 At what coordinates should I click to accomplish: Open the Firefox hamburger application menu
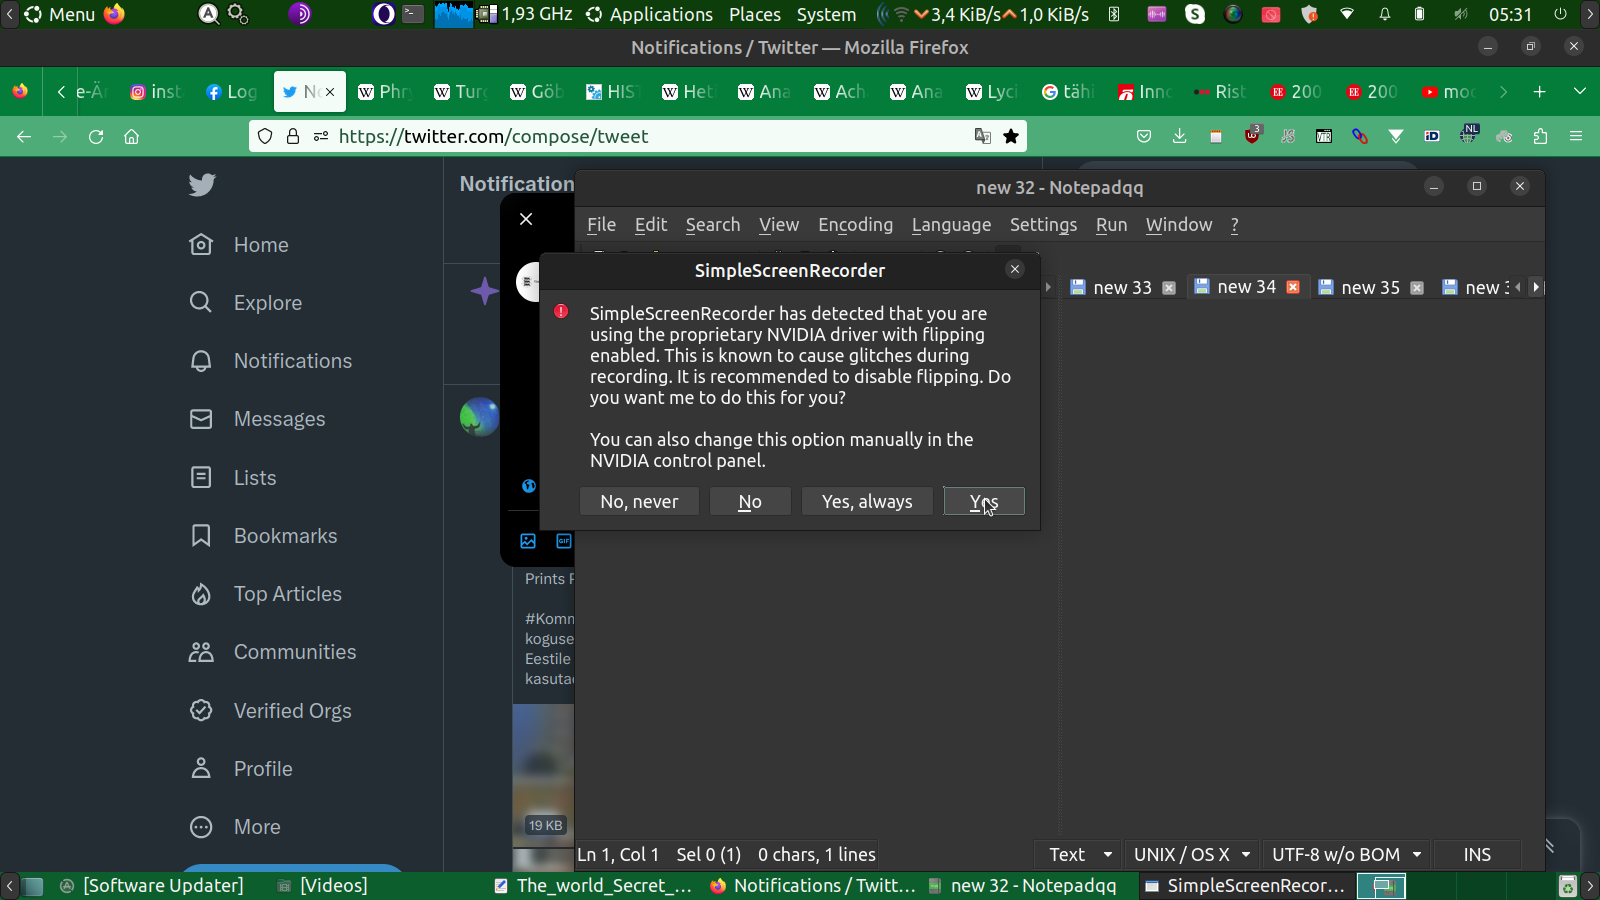pyautogui.click(x=1576, y=137)
